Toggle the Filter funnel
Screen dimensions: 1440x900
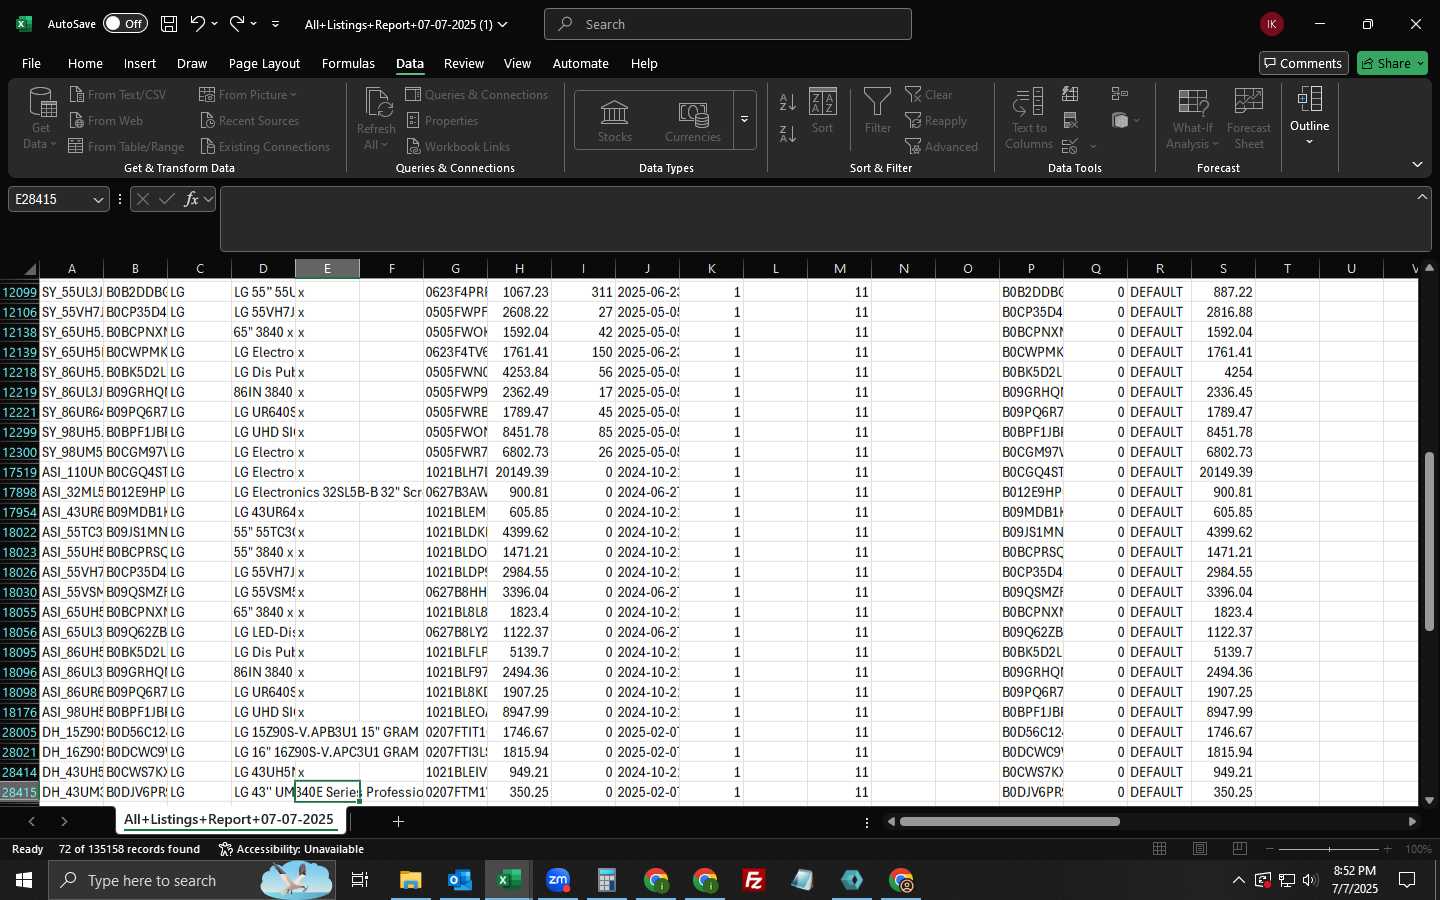pyautogui.click(x=877, y=111)
